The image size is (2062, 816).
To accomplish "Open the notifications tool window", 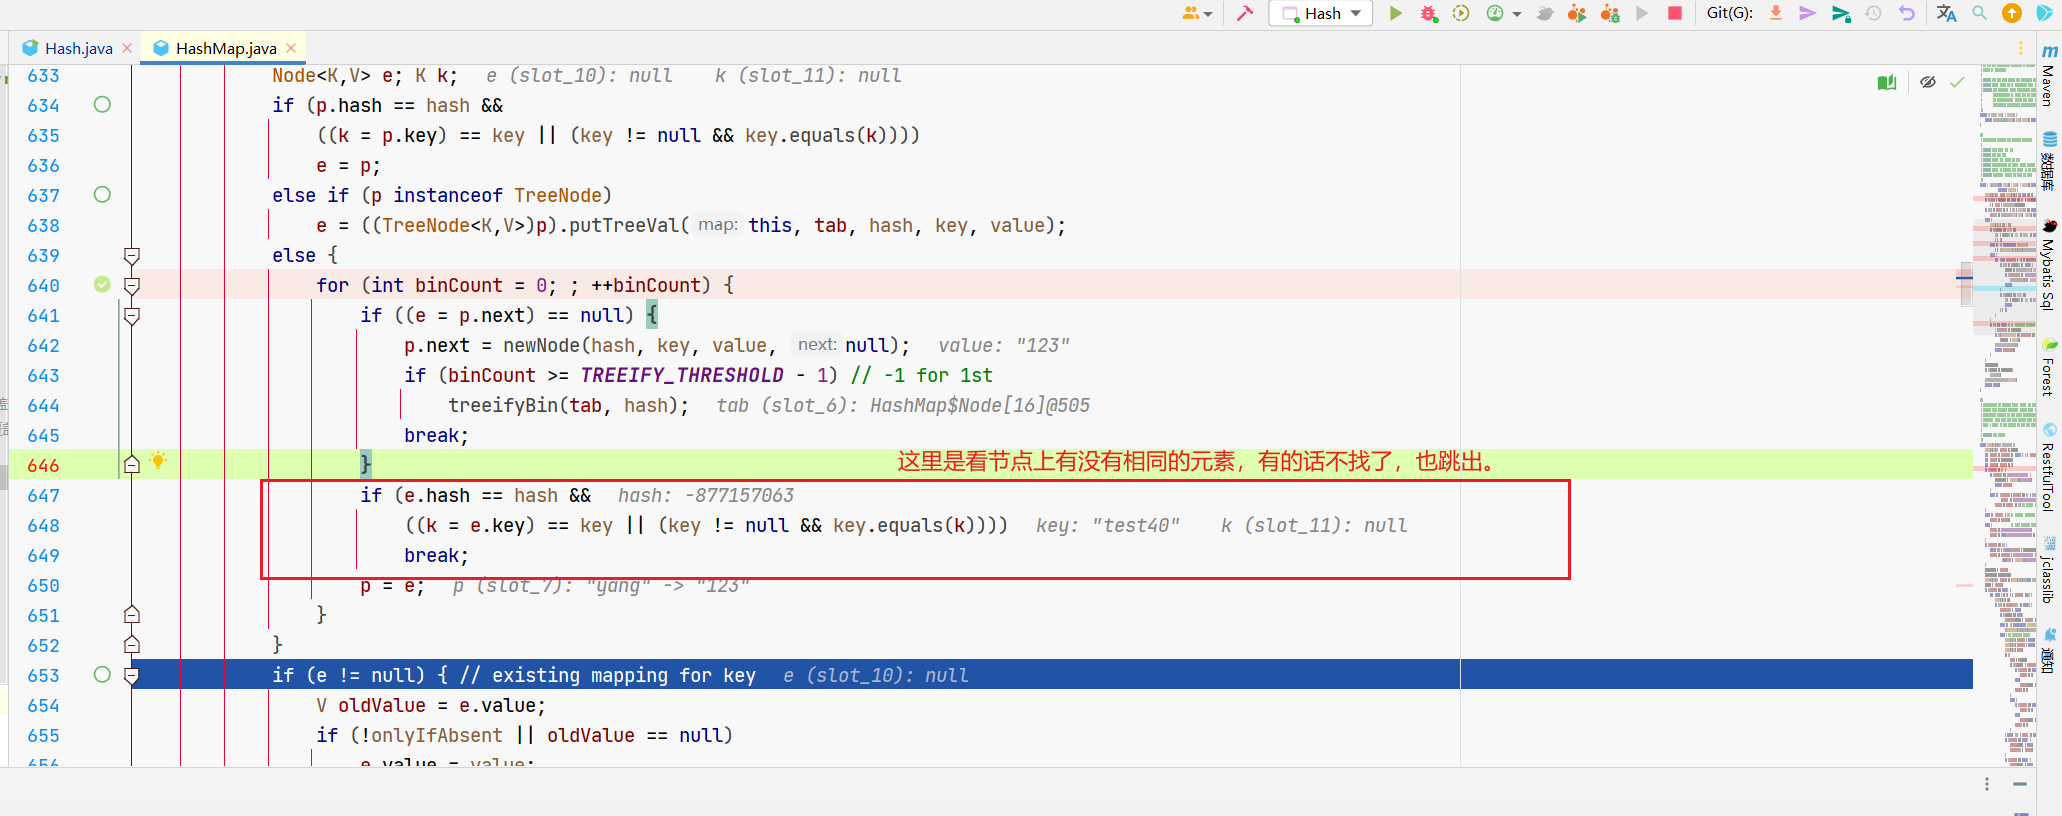I will point(2049,650).
